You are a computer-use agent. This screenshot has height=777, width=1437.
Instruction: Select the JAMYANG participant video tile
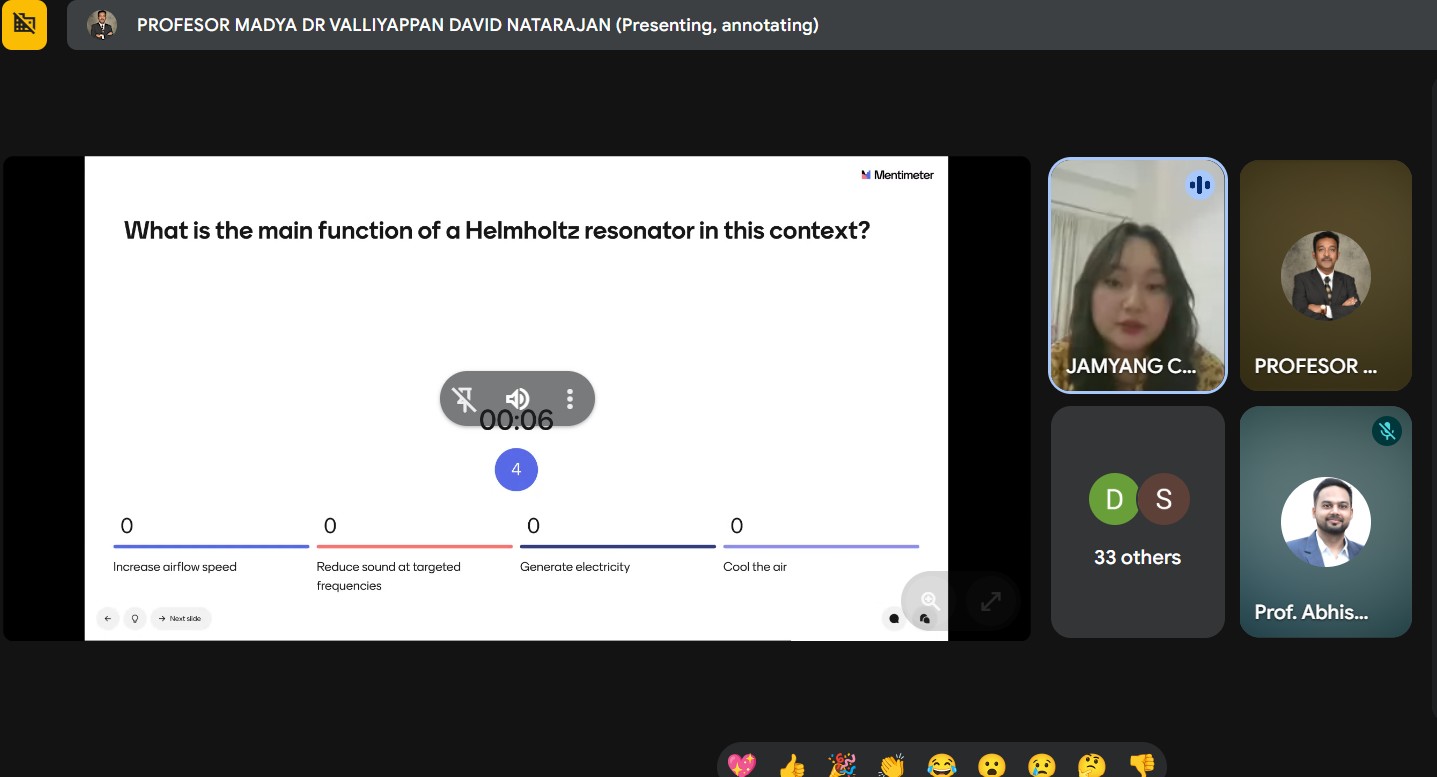click(1137, 275)
